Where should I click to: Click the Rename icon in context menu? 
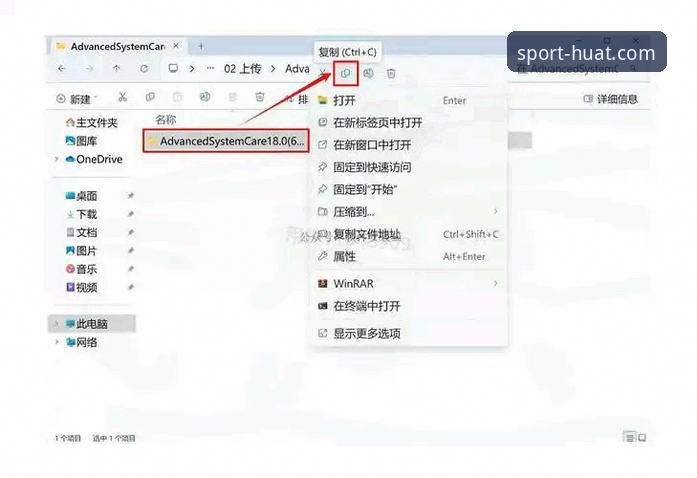coord(369,73)
